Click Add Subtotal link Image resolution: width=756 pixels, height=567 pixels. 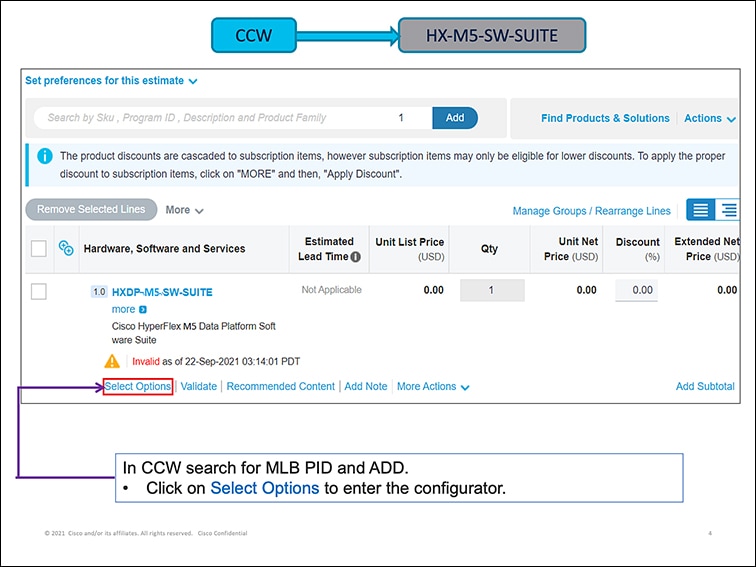[x=705, y=386]
